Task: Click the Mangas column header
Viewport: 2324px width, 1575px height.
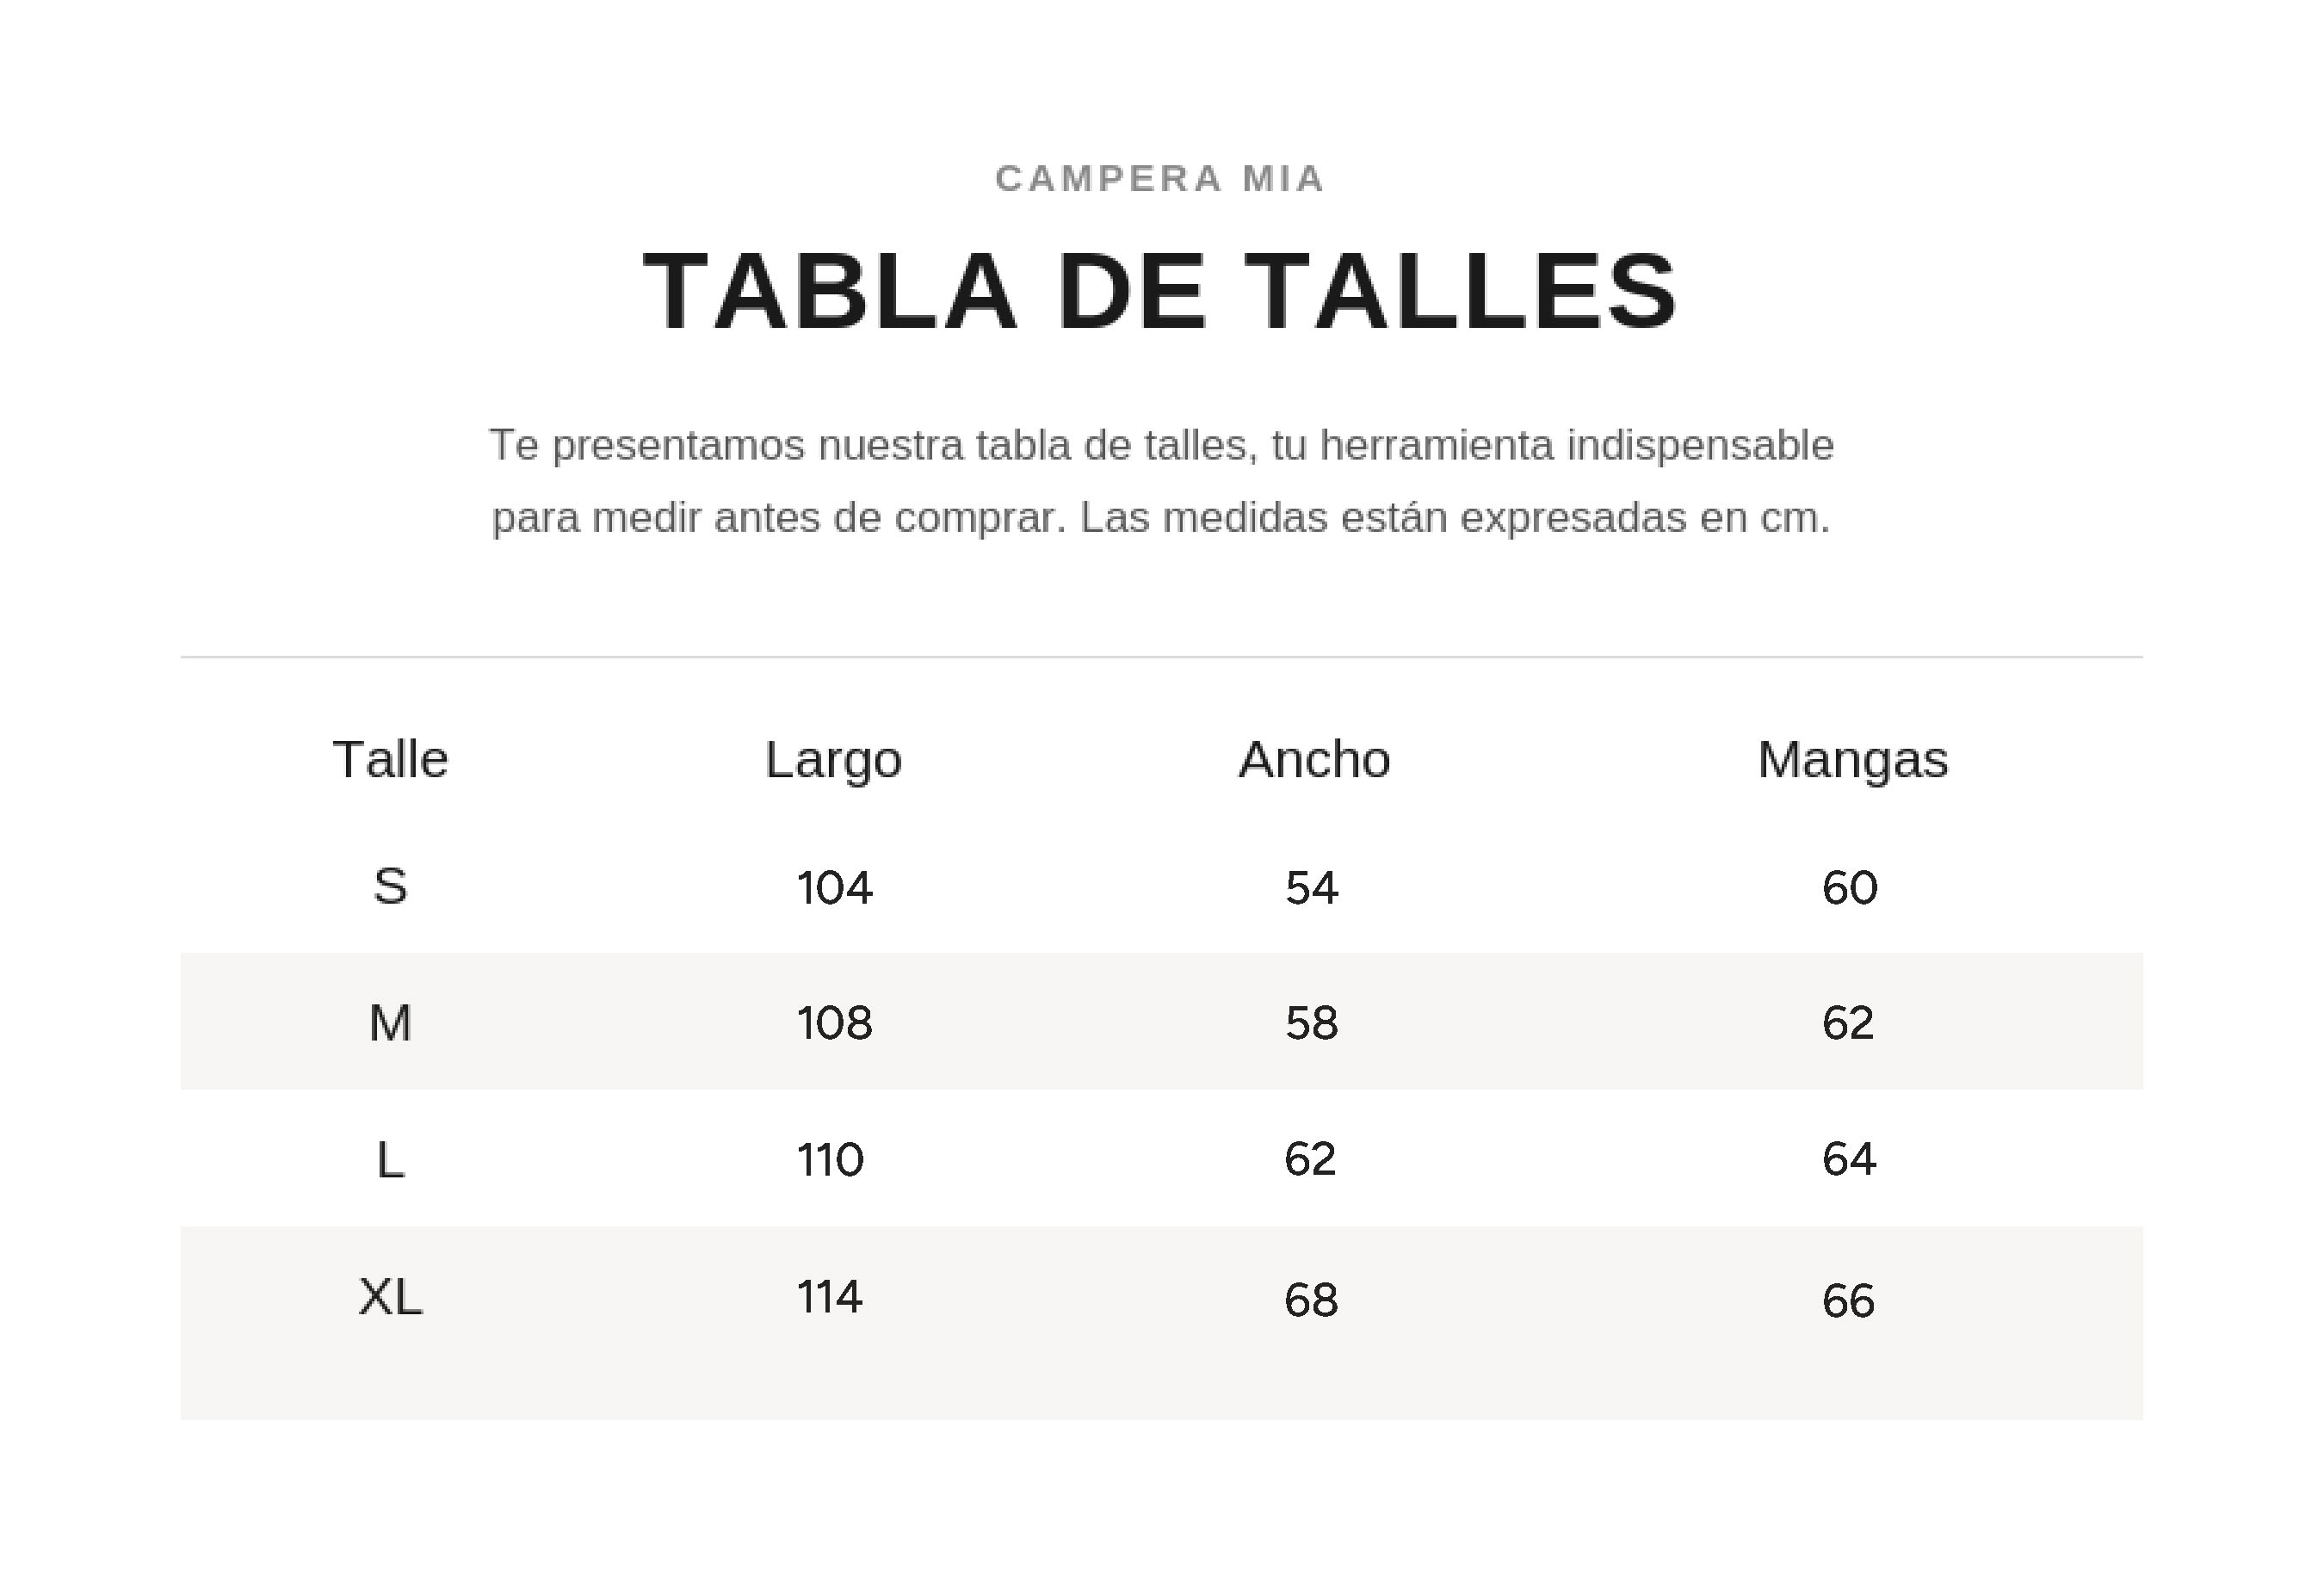Action: pos(1852,760)
